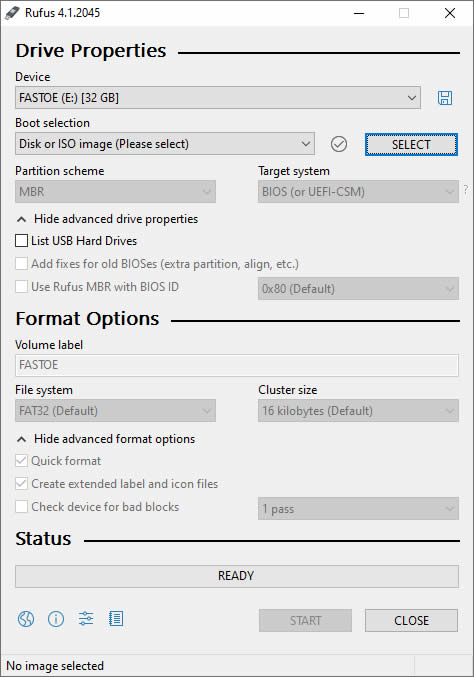Open application settings sliders icon
Screen dimensions: 474x677
(x=86, y=619)
